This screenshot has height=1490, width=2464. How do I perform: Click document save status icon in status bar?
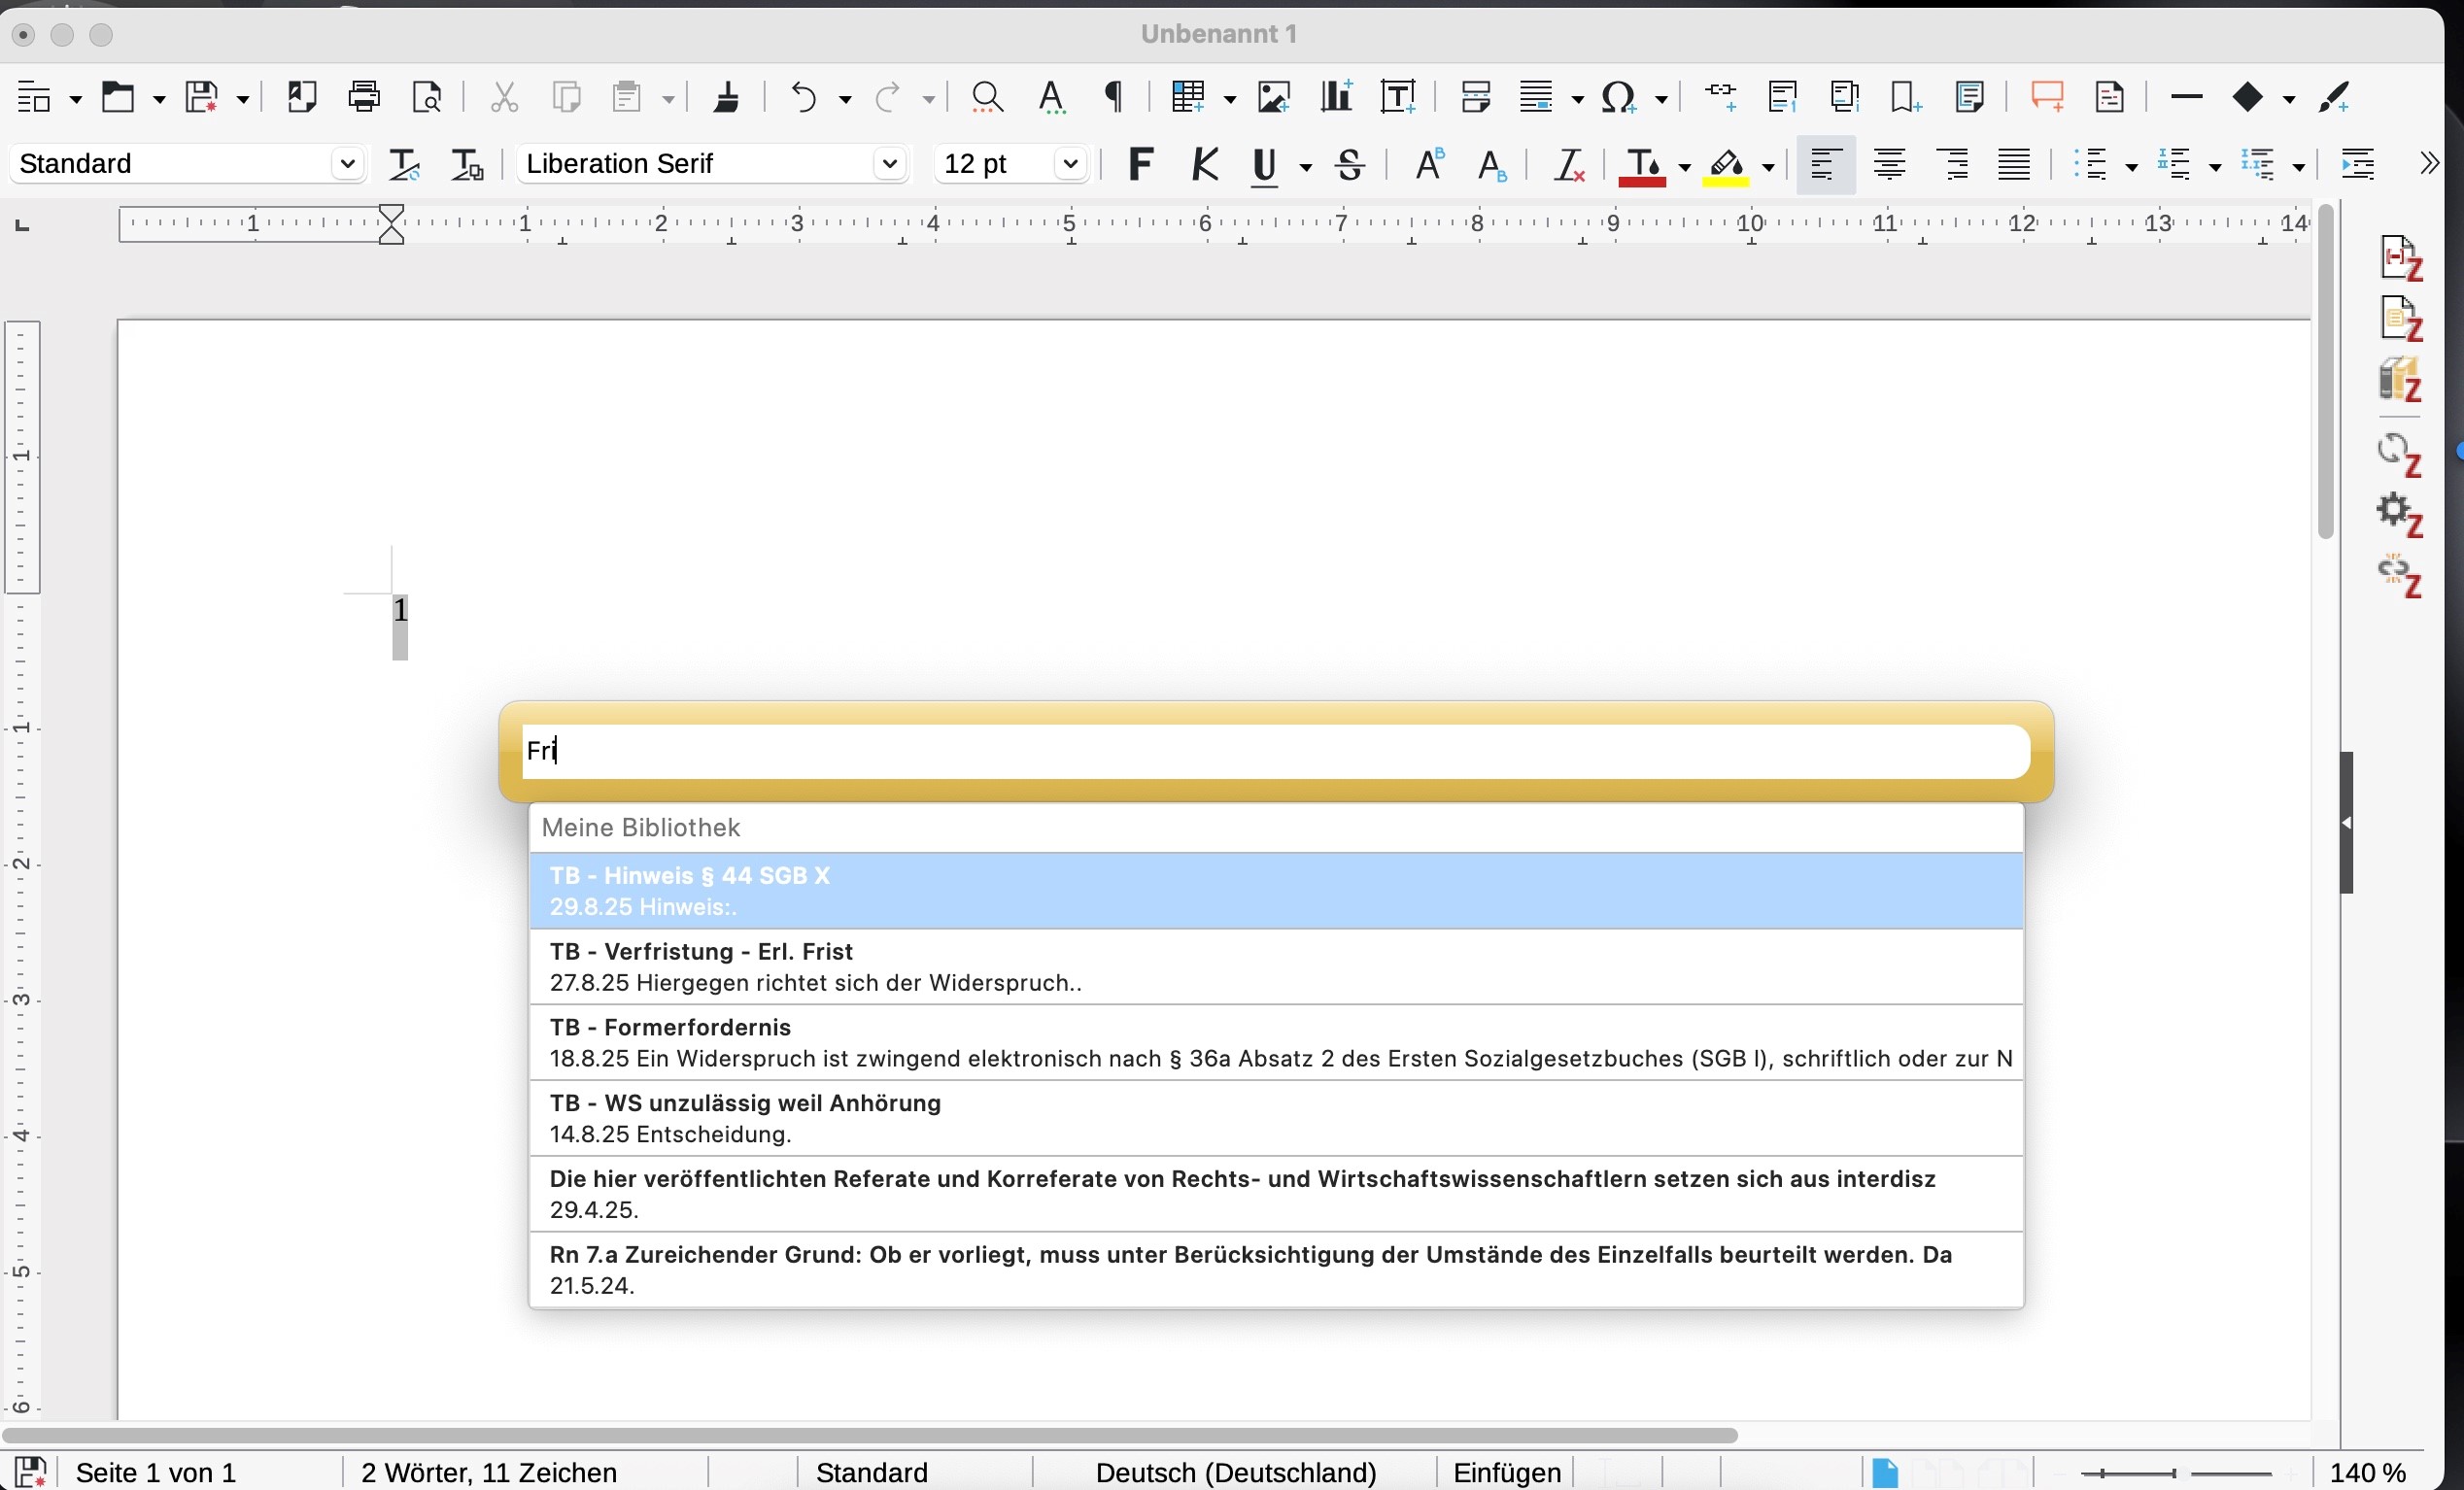click(30, 1472)
